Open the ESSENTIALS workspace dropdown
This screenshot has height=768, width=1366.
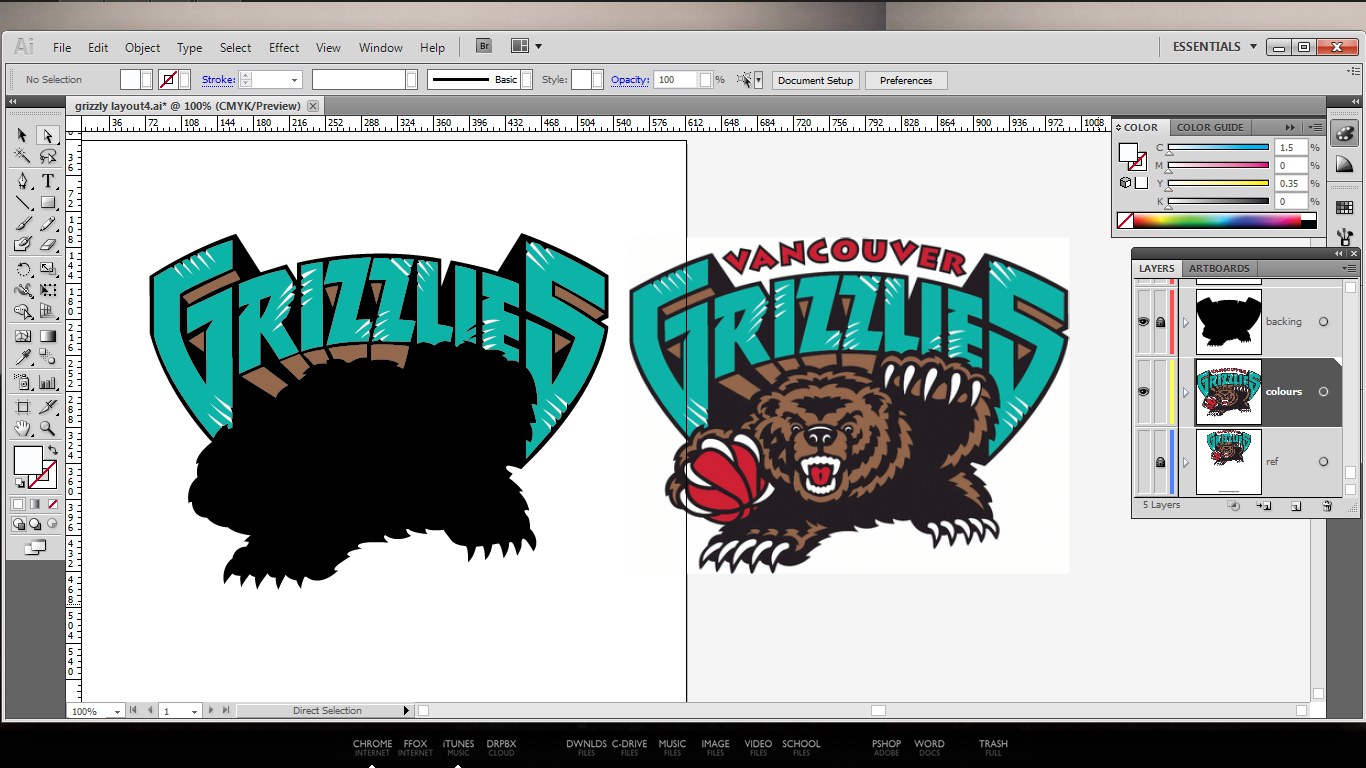(1214, 46)
